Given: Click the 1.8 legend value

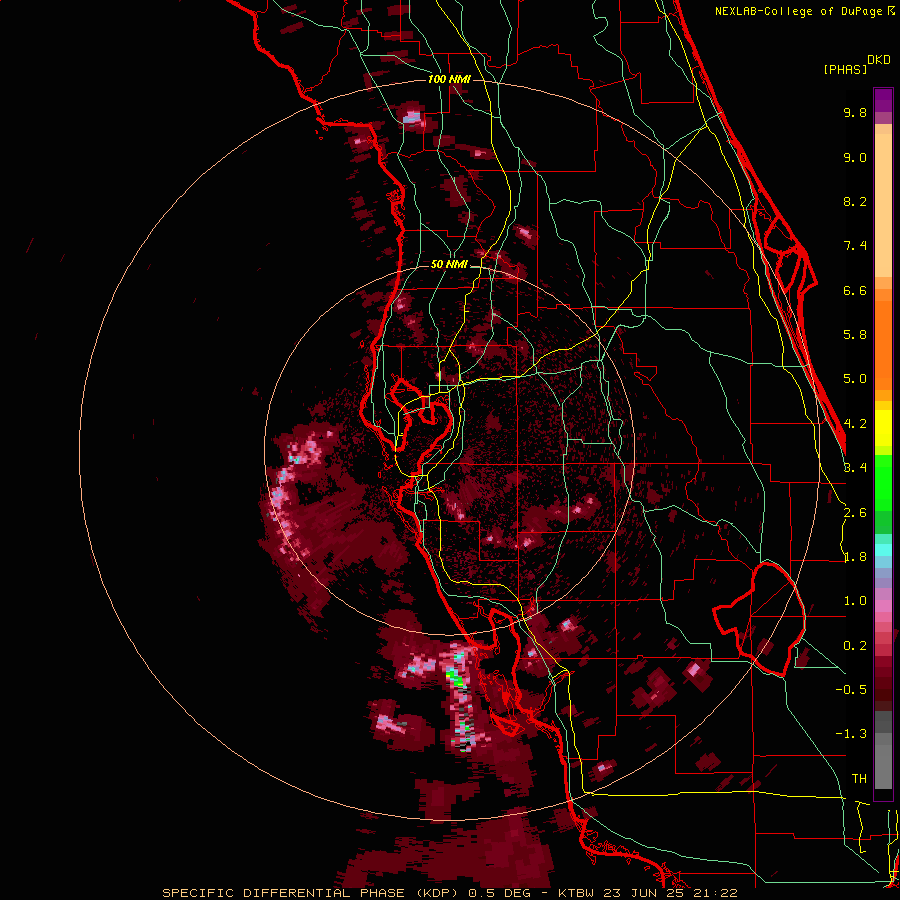Looking at the screenshot, I should coord(855,557).
